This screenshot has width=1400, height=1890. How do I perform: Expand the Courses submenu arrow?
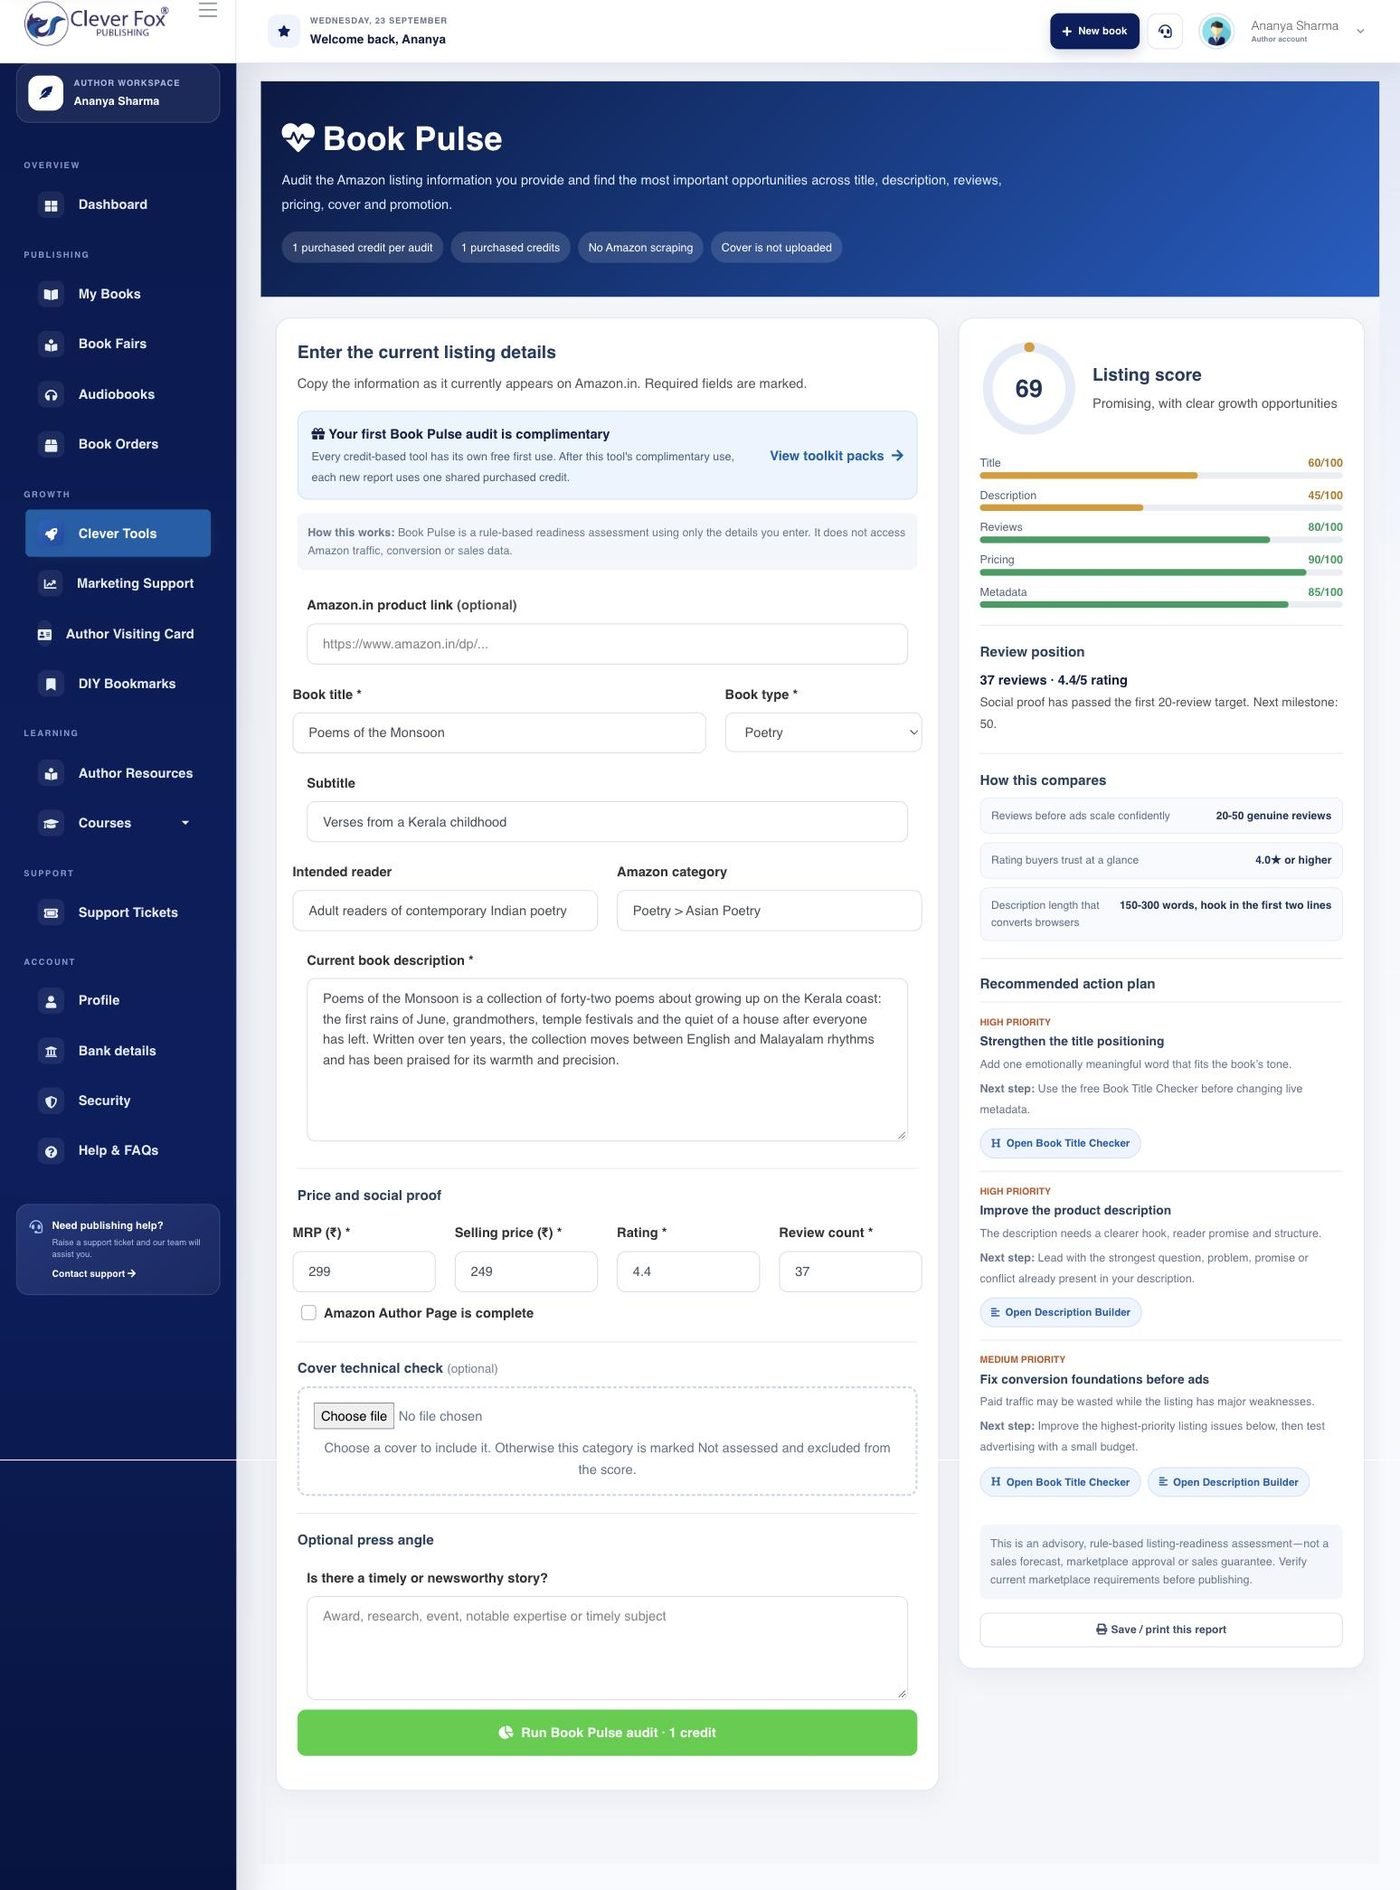185,823
